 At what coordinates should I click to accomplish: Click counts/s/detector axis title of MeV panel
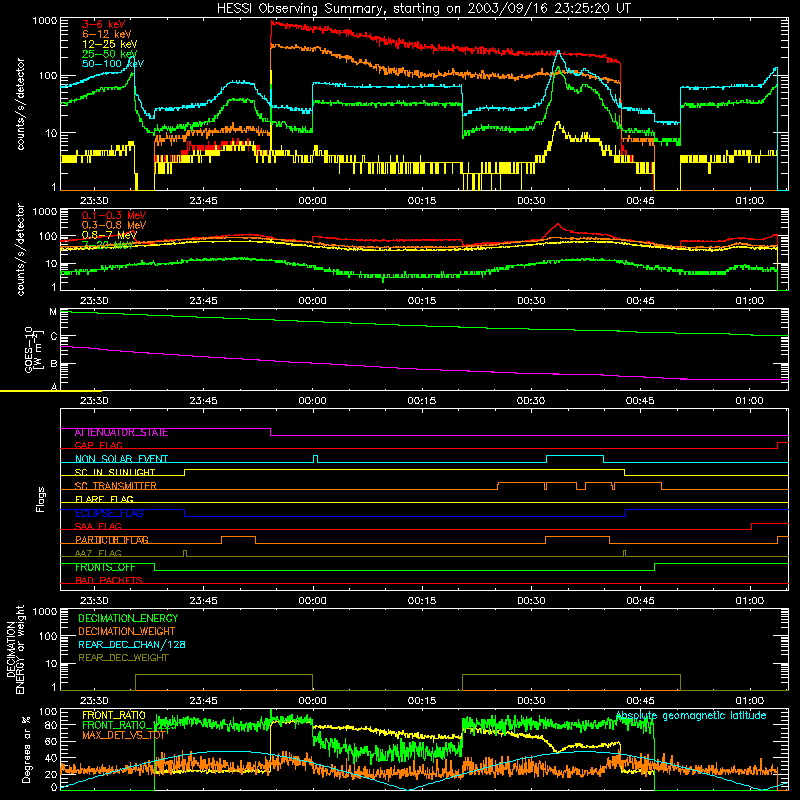20,249
